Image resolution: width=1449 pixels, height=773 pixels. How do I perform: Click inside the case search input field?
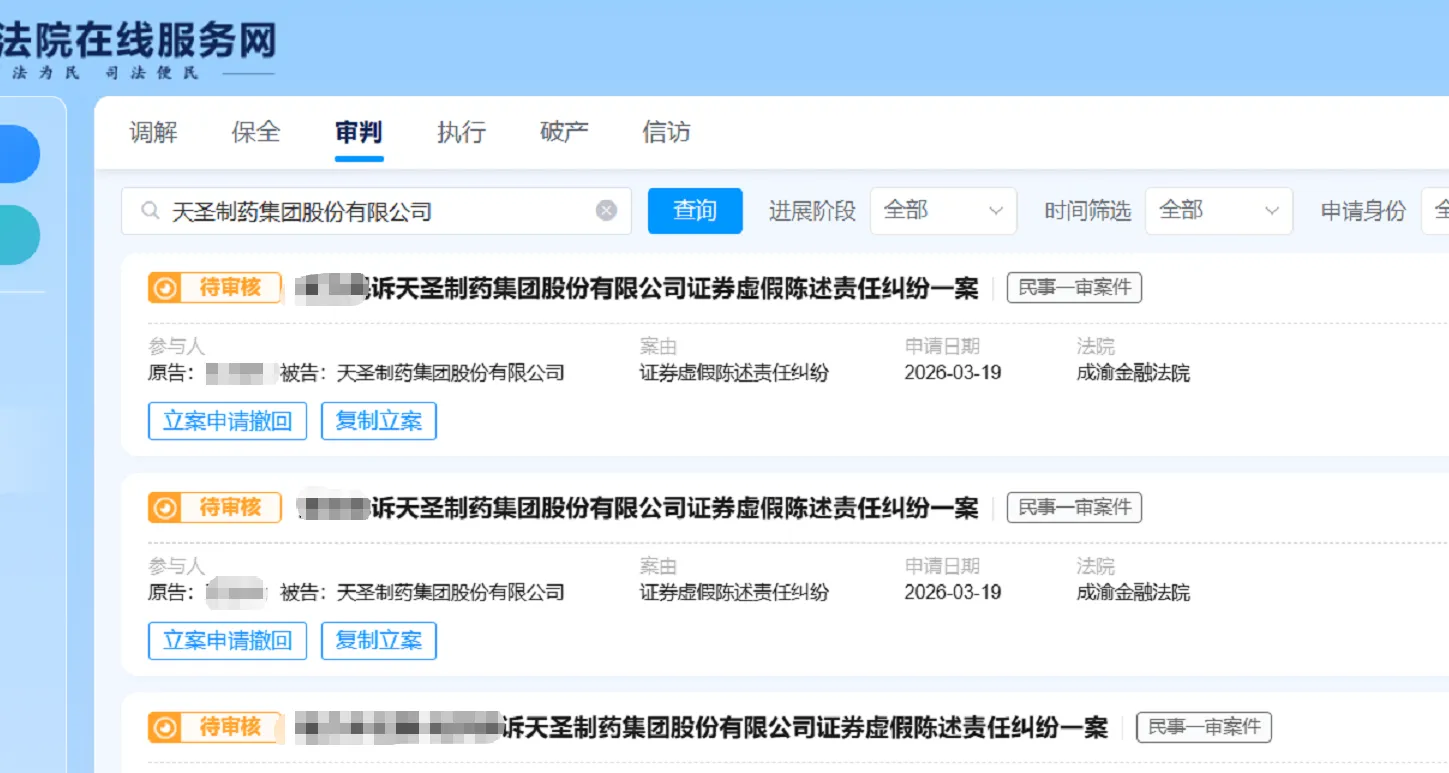pos(380,210)
